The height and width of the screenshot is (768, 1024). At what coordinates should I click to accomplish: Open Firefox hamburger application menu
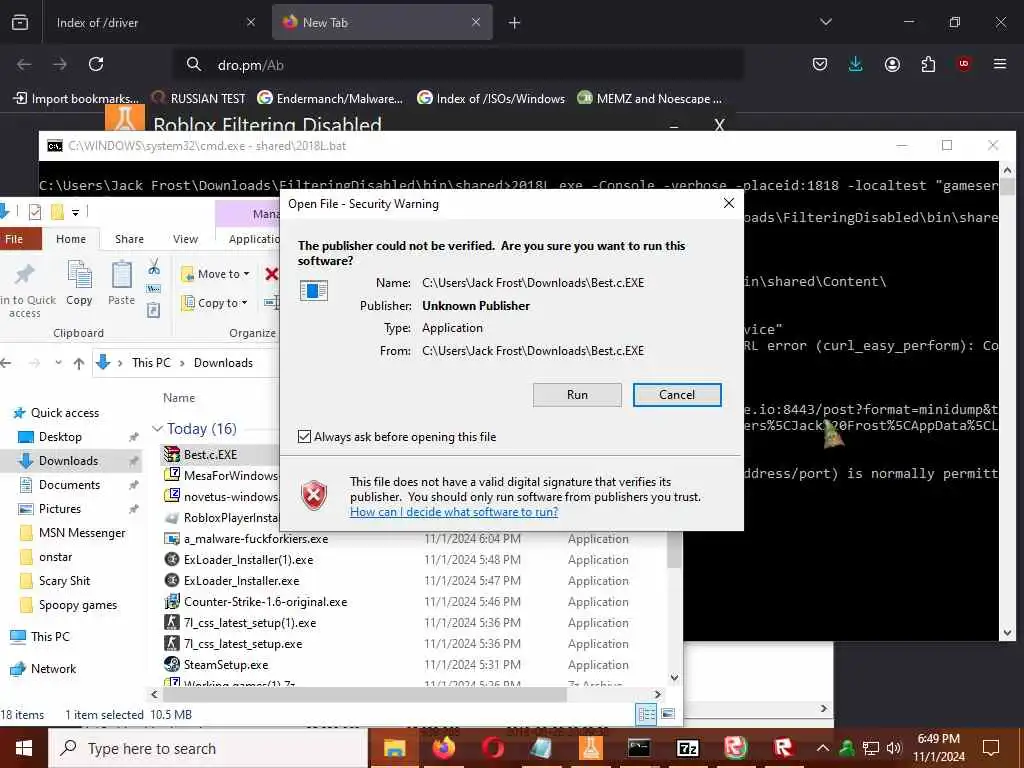tap(1000, 64)
